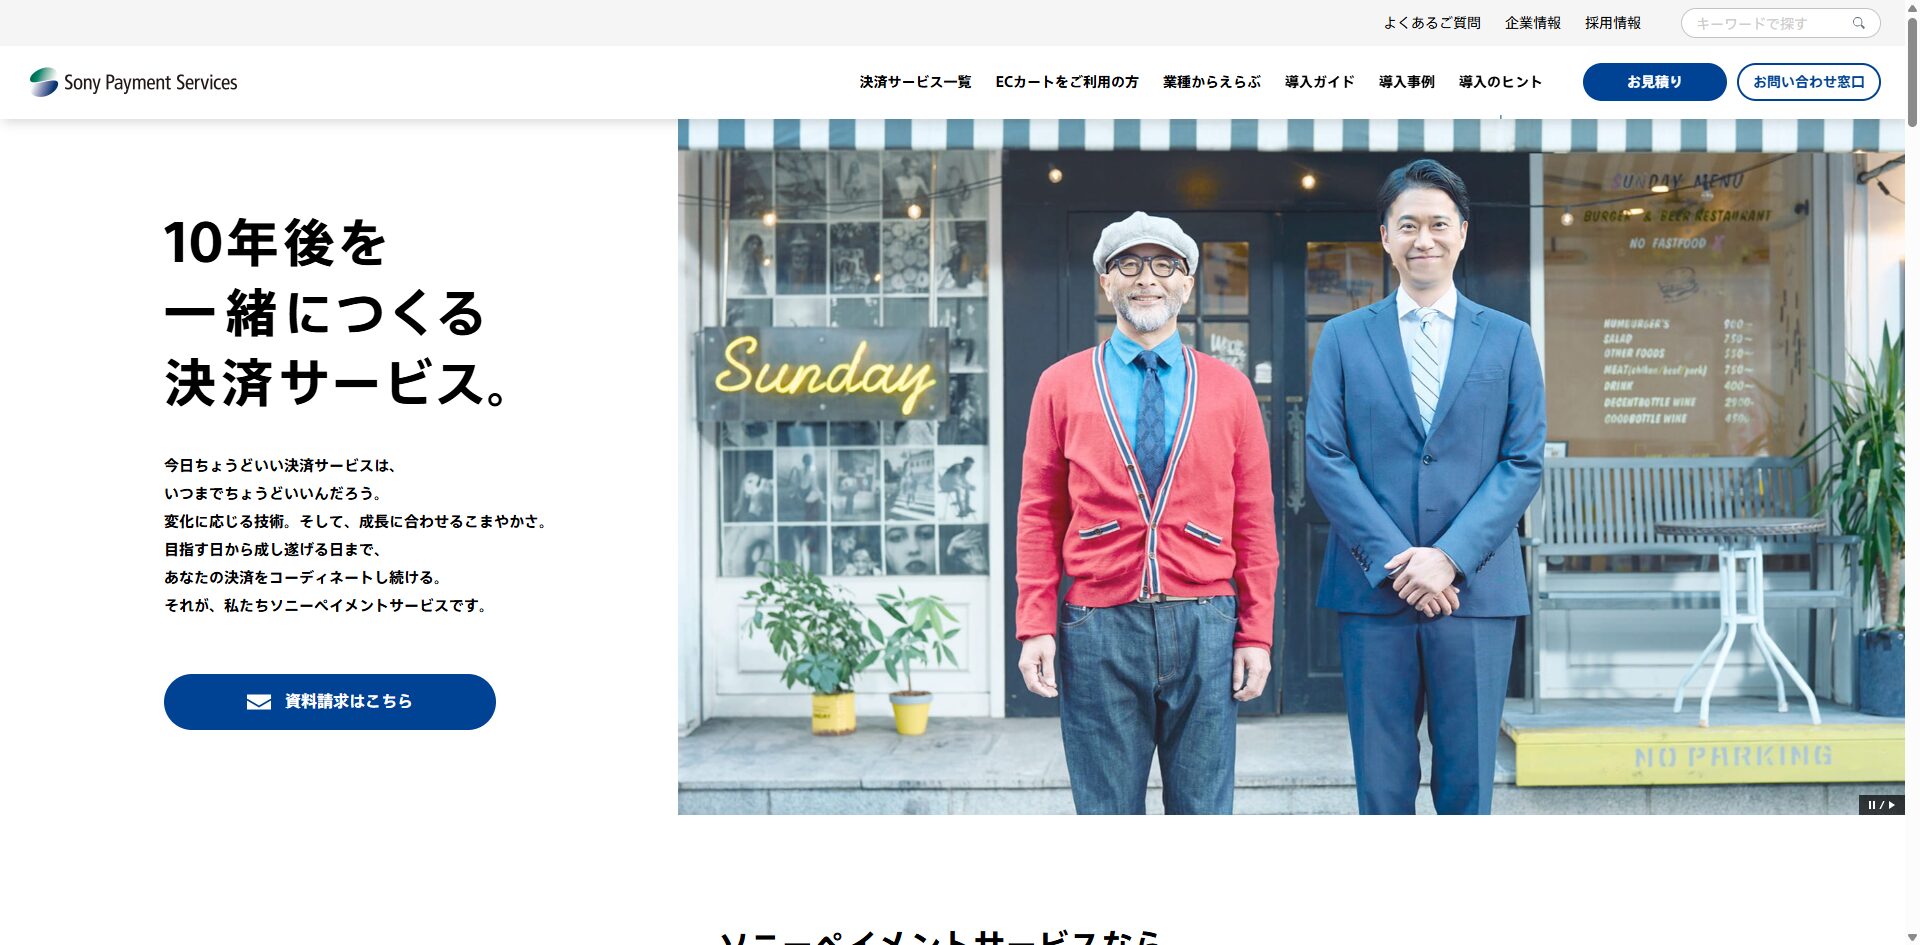Viewport: 1920px width, 945px height.
Task: Open the 導入ガイド menu item
Action: (x=1320, y=82)
